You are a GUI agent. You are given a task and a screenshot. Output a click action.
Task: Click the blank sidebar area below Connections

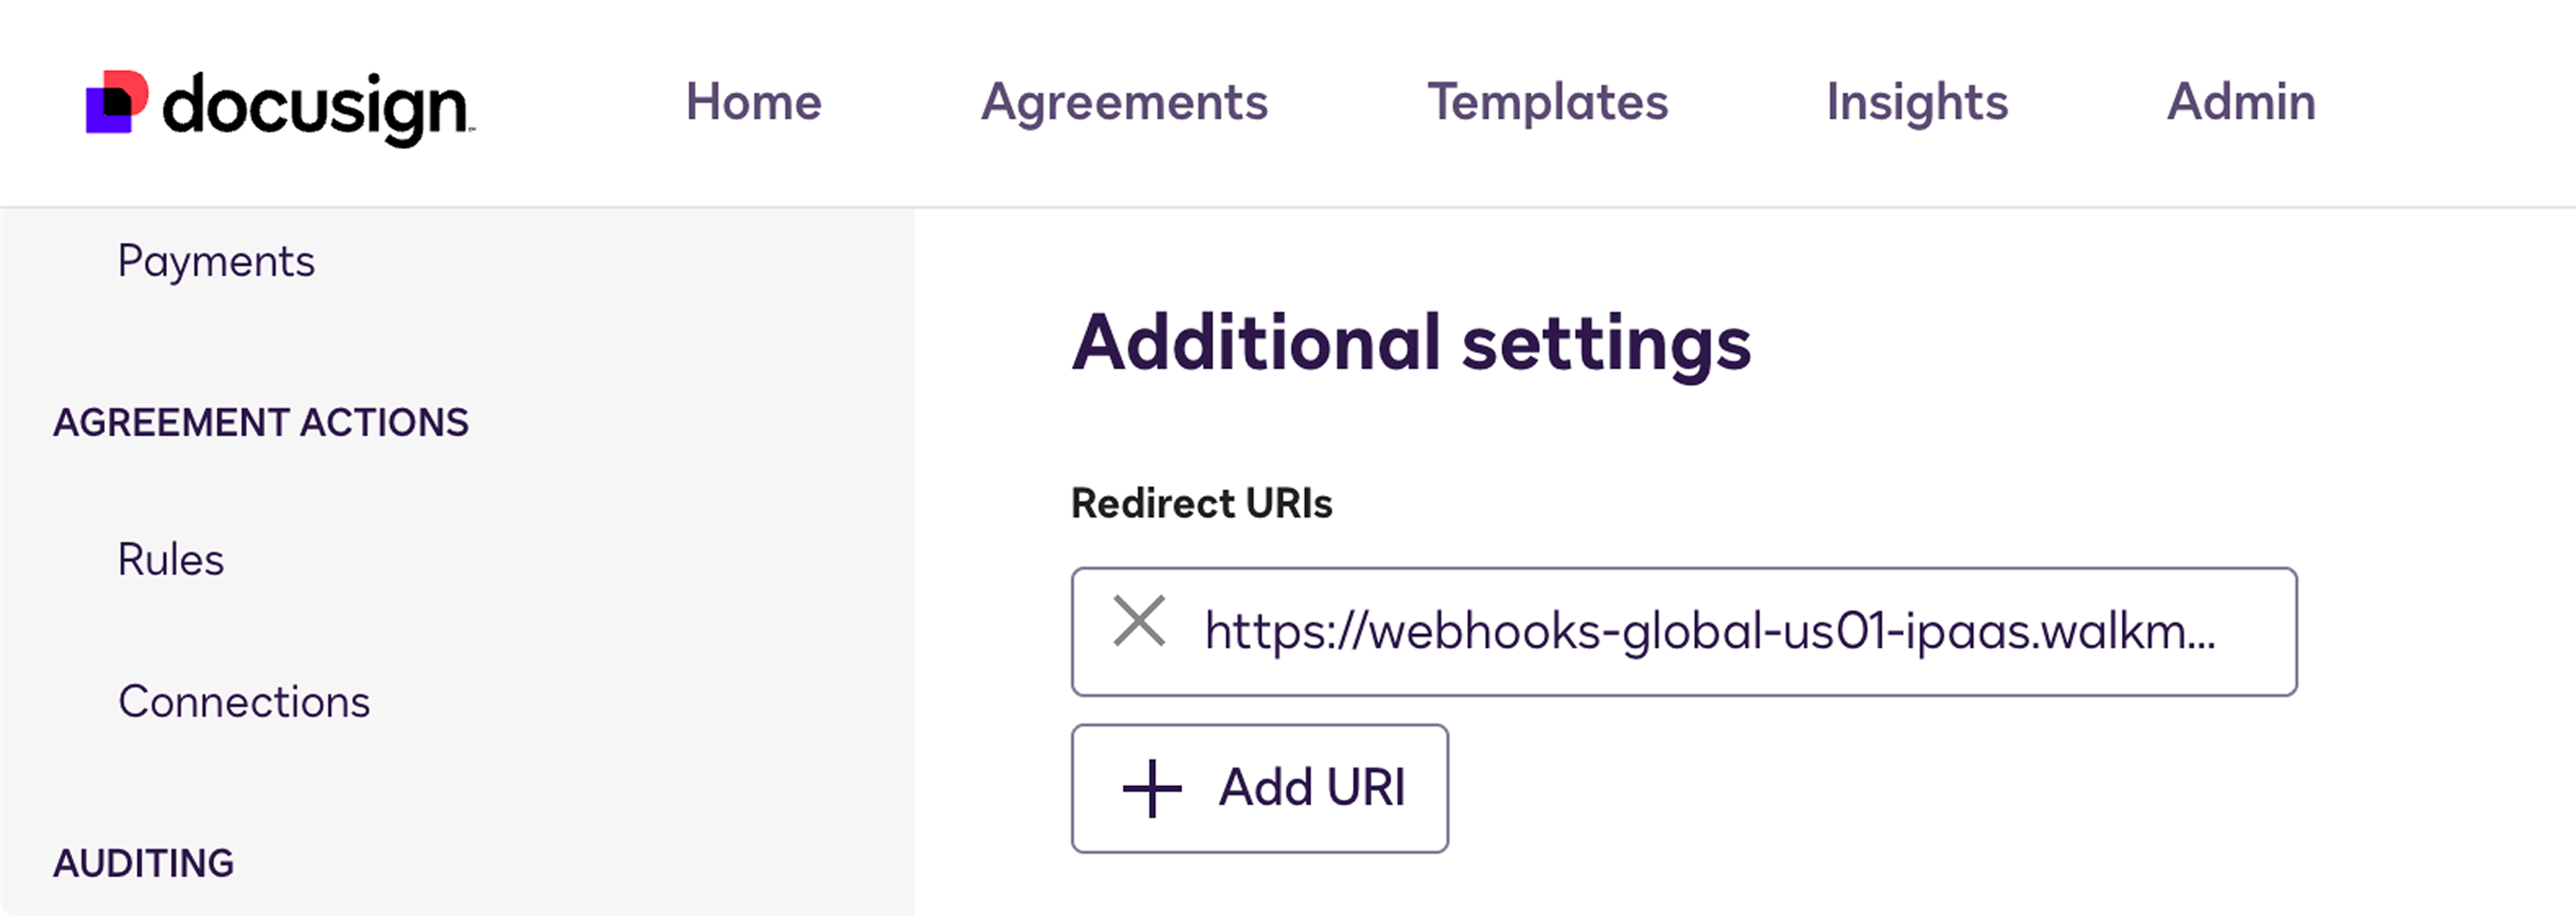point(456,780)
